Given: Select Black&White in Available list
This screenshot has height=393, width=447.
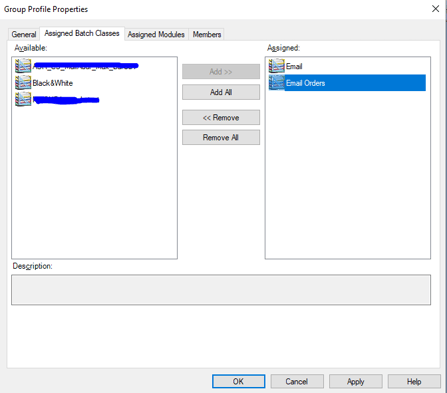Looking at the screenshot, I should click(53, 83).
